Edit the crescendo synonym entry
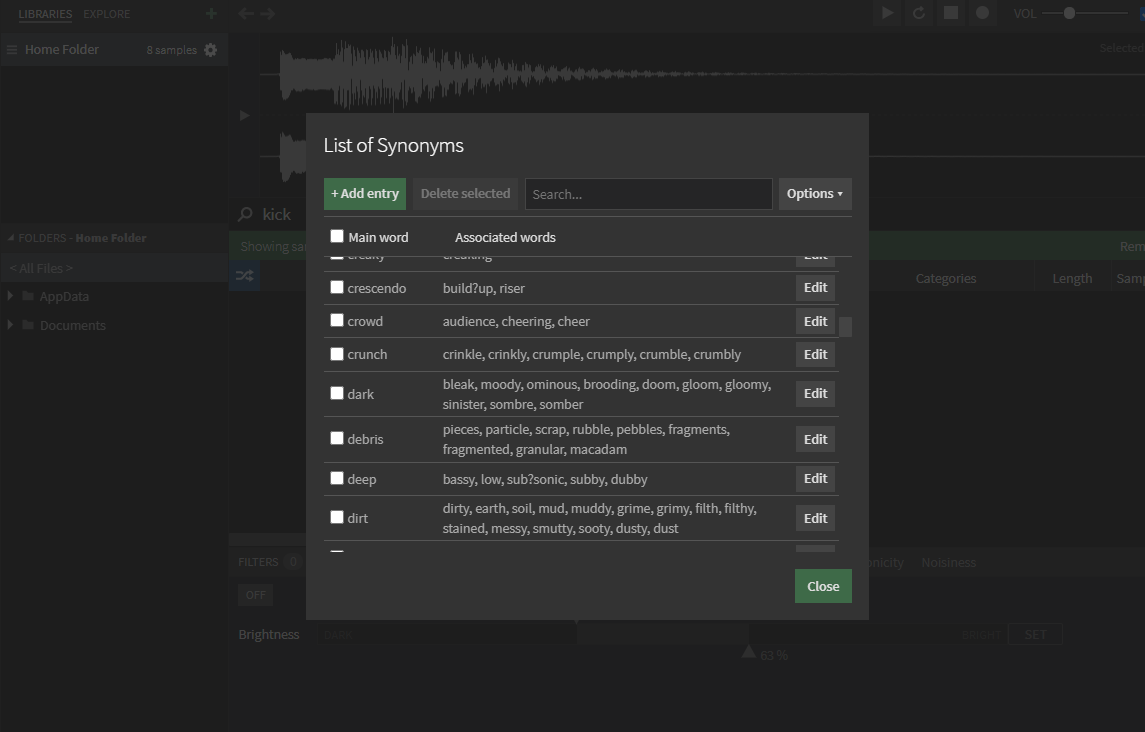 pyautogui.click(x=815, y=288)
